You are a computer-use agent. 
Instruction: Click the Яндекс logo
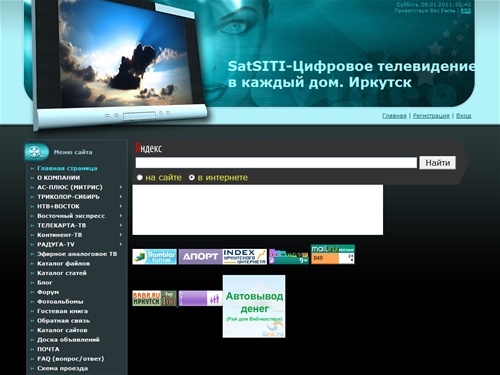click(149, 148)
